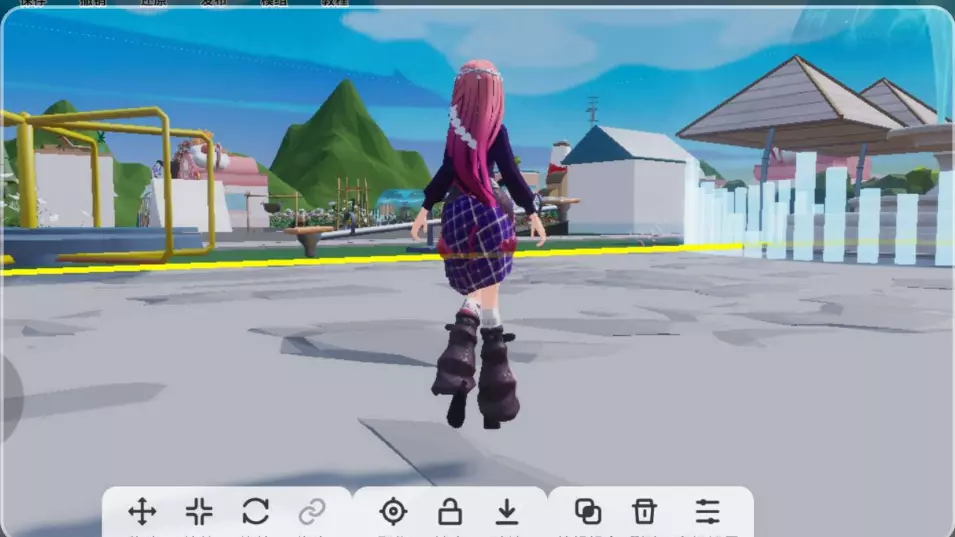Viewport: 955px width, 537px height.
Task: Select the white house with blue roof
Action: [x=628, y=185]
